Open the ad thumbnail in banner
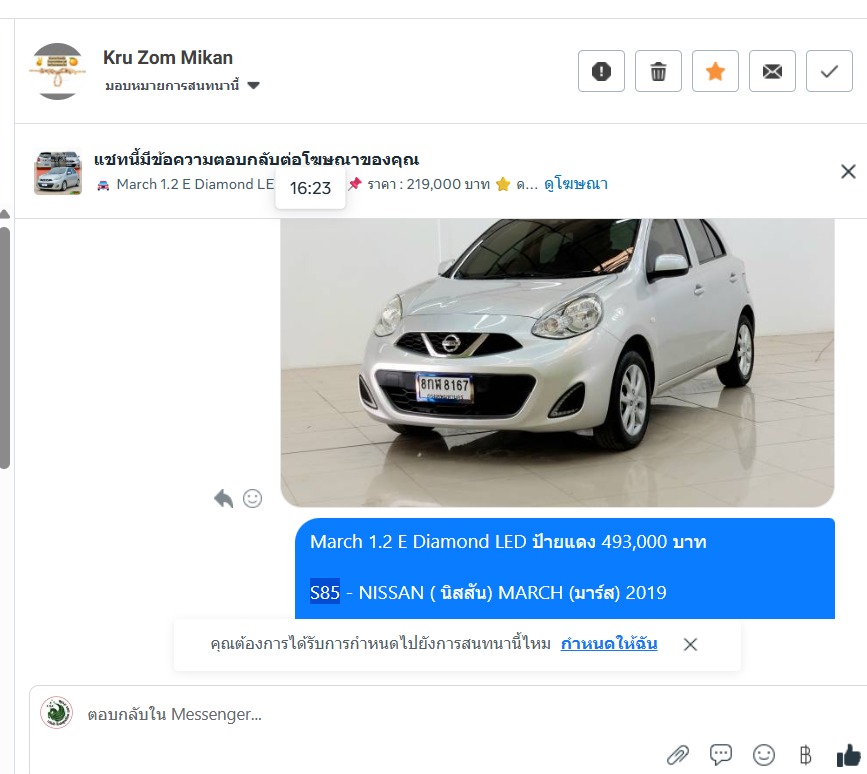The height and width of the screenshot is (774, 867). (58, 172)
